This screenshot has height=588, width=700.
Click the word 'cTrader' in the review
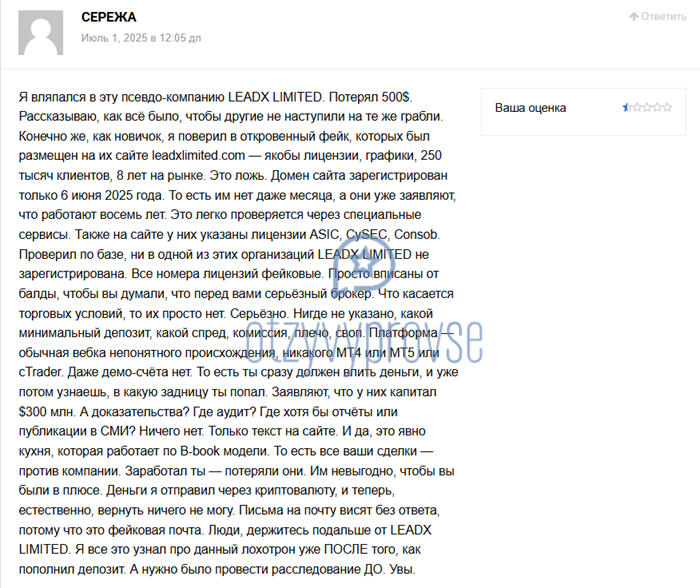[41, 372]
